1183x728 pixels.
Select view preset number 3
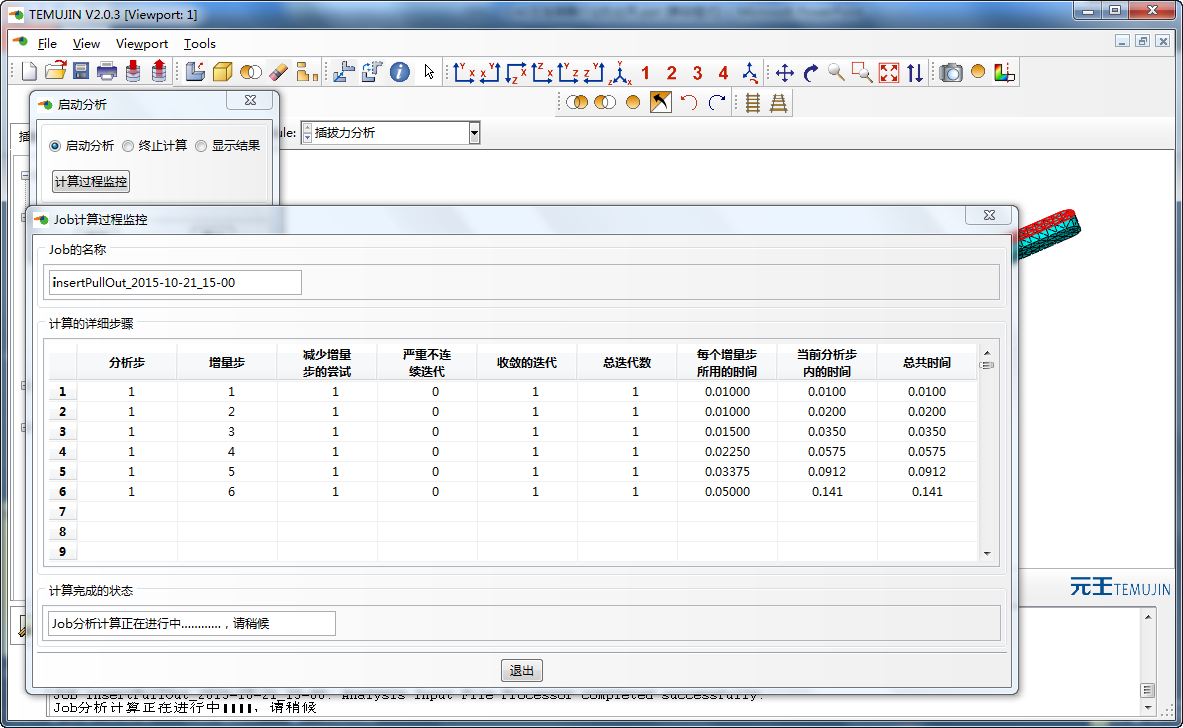pyautogui.click(x=697, y=73)
